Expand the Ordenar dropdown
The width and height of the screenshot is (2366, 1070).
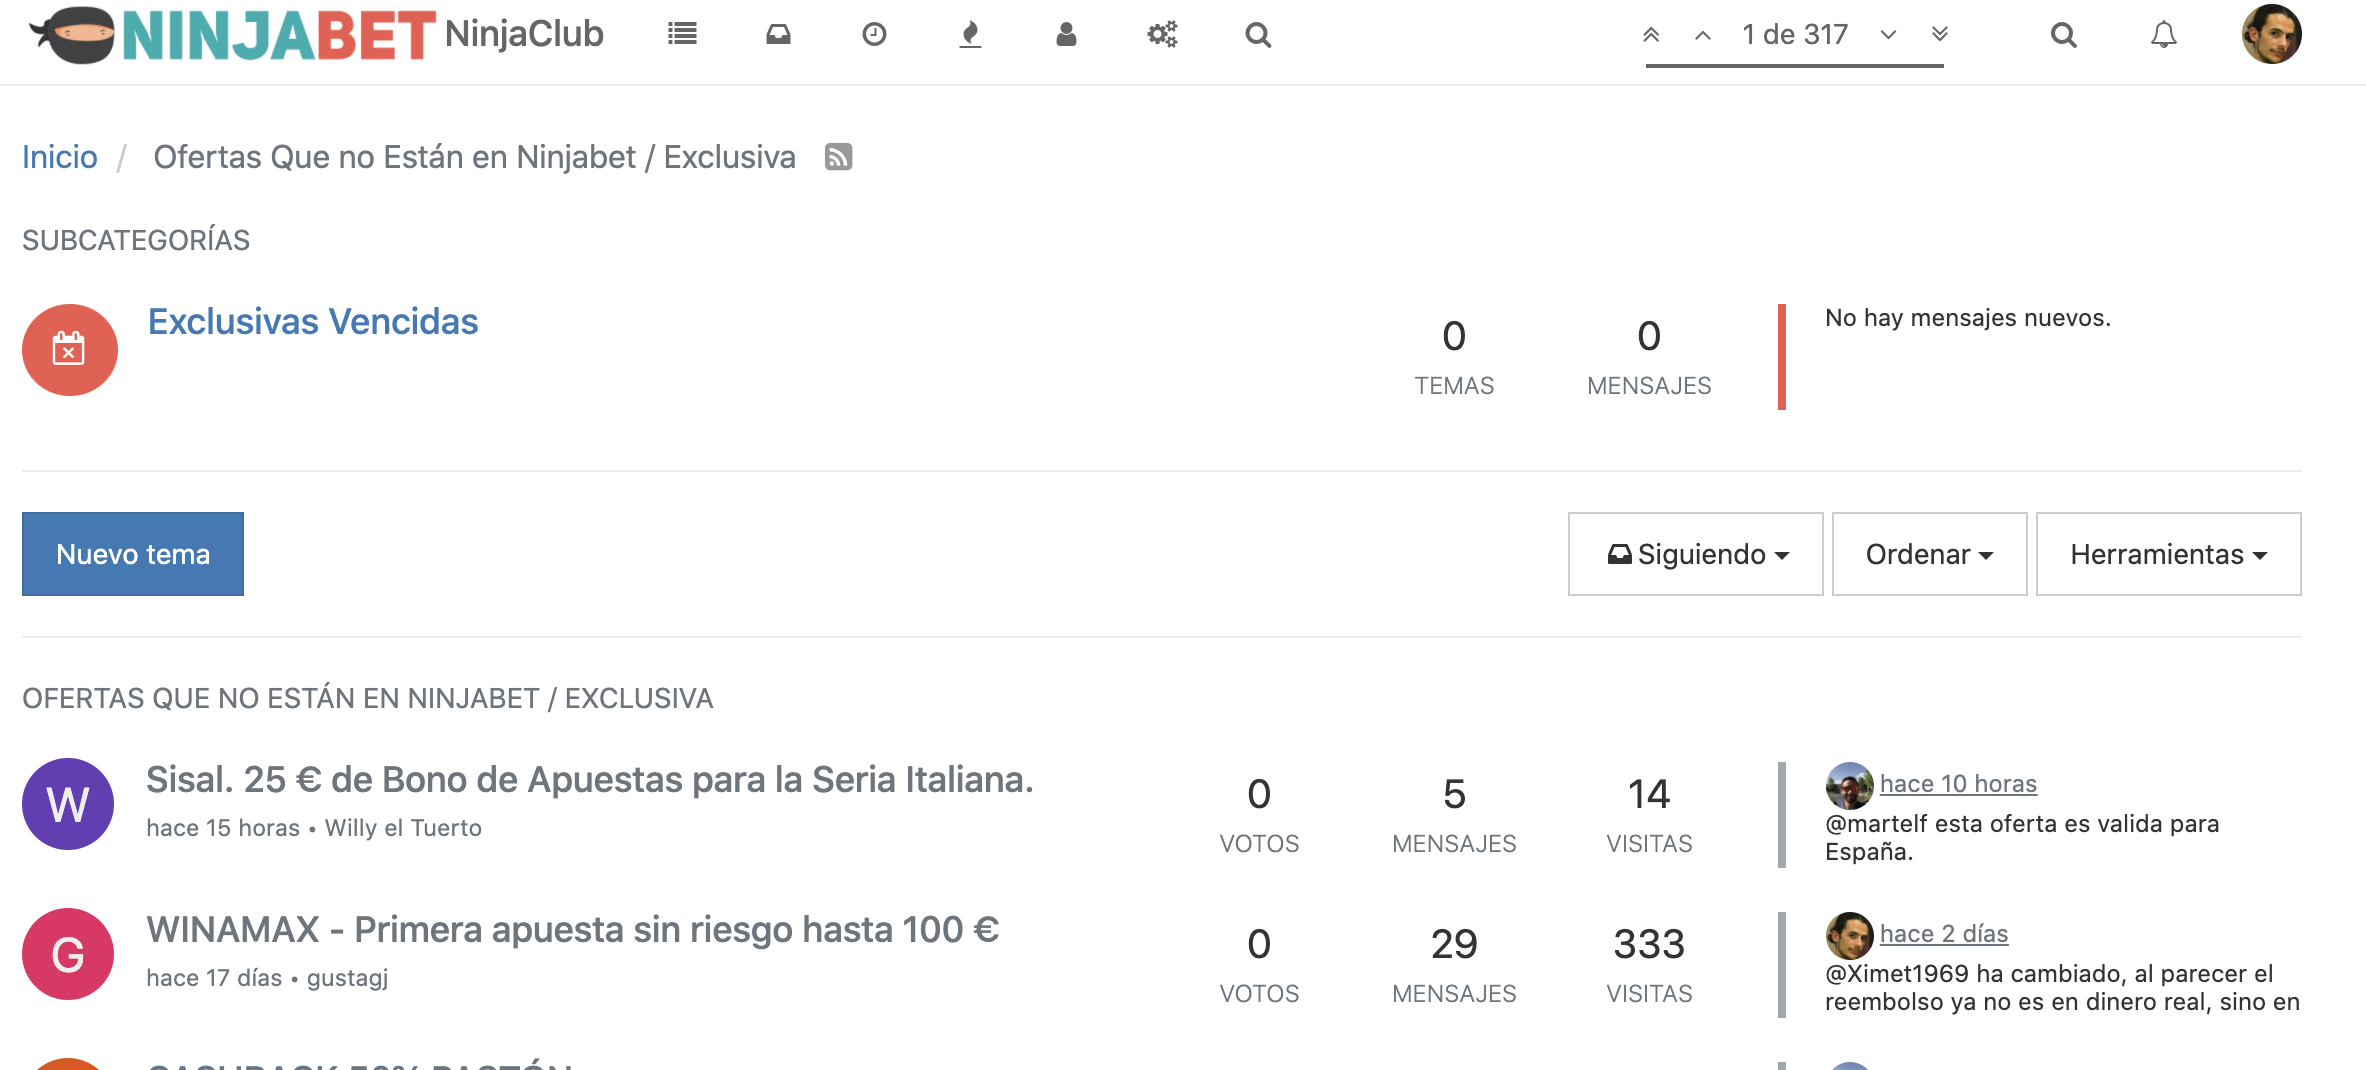click(1930, 554)
